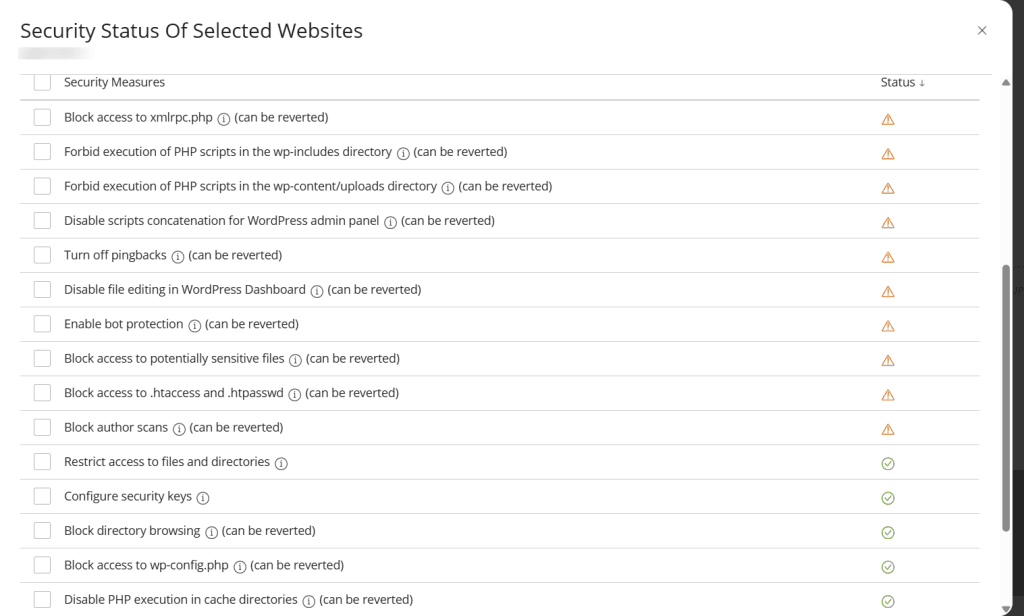This screenshot has width=1024, height=616.
Task: Check the Configure security keys measure
Action: point(41,496)
